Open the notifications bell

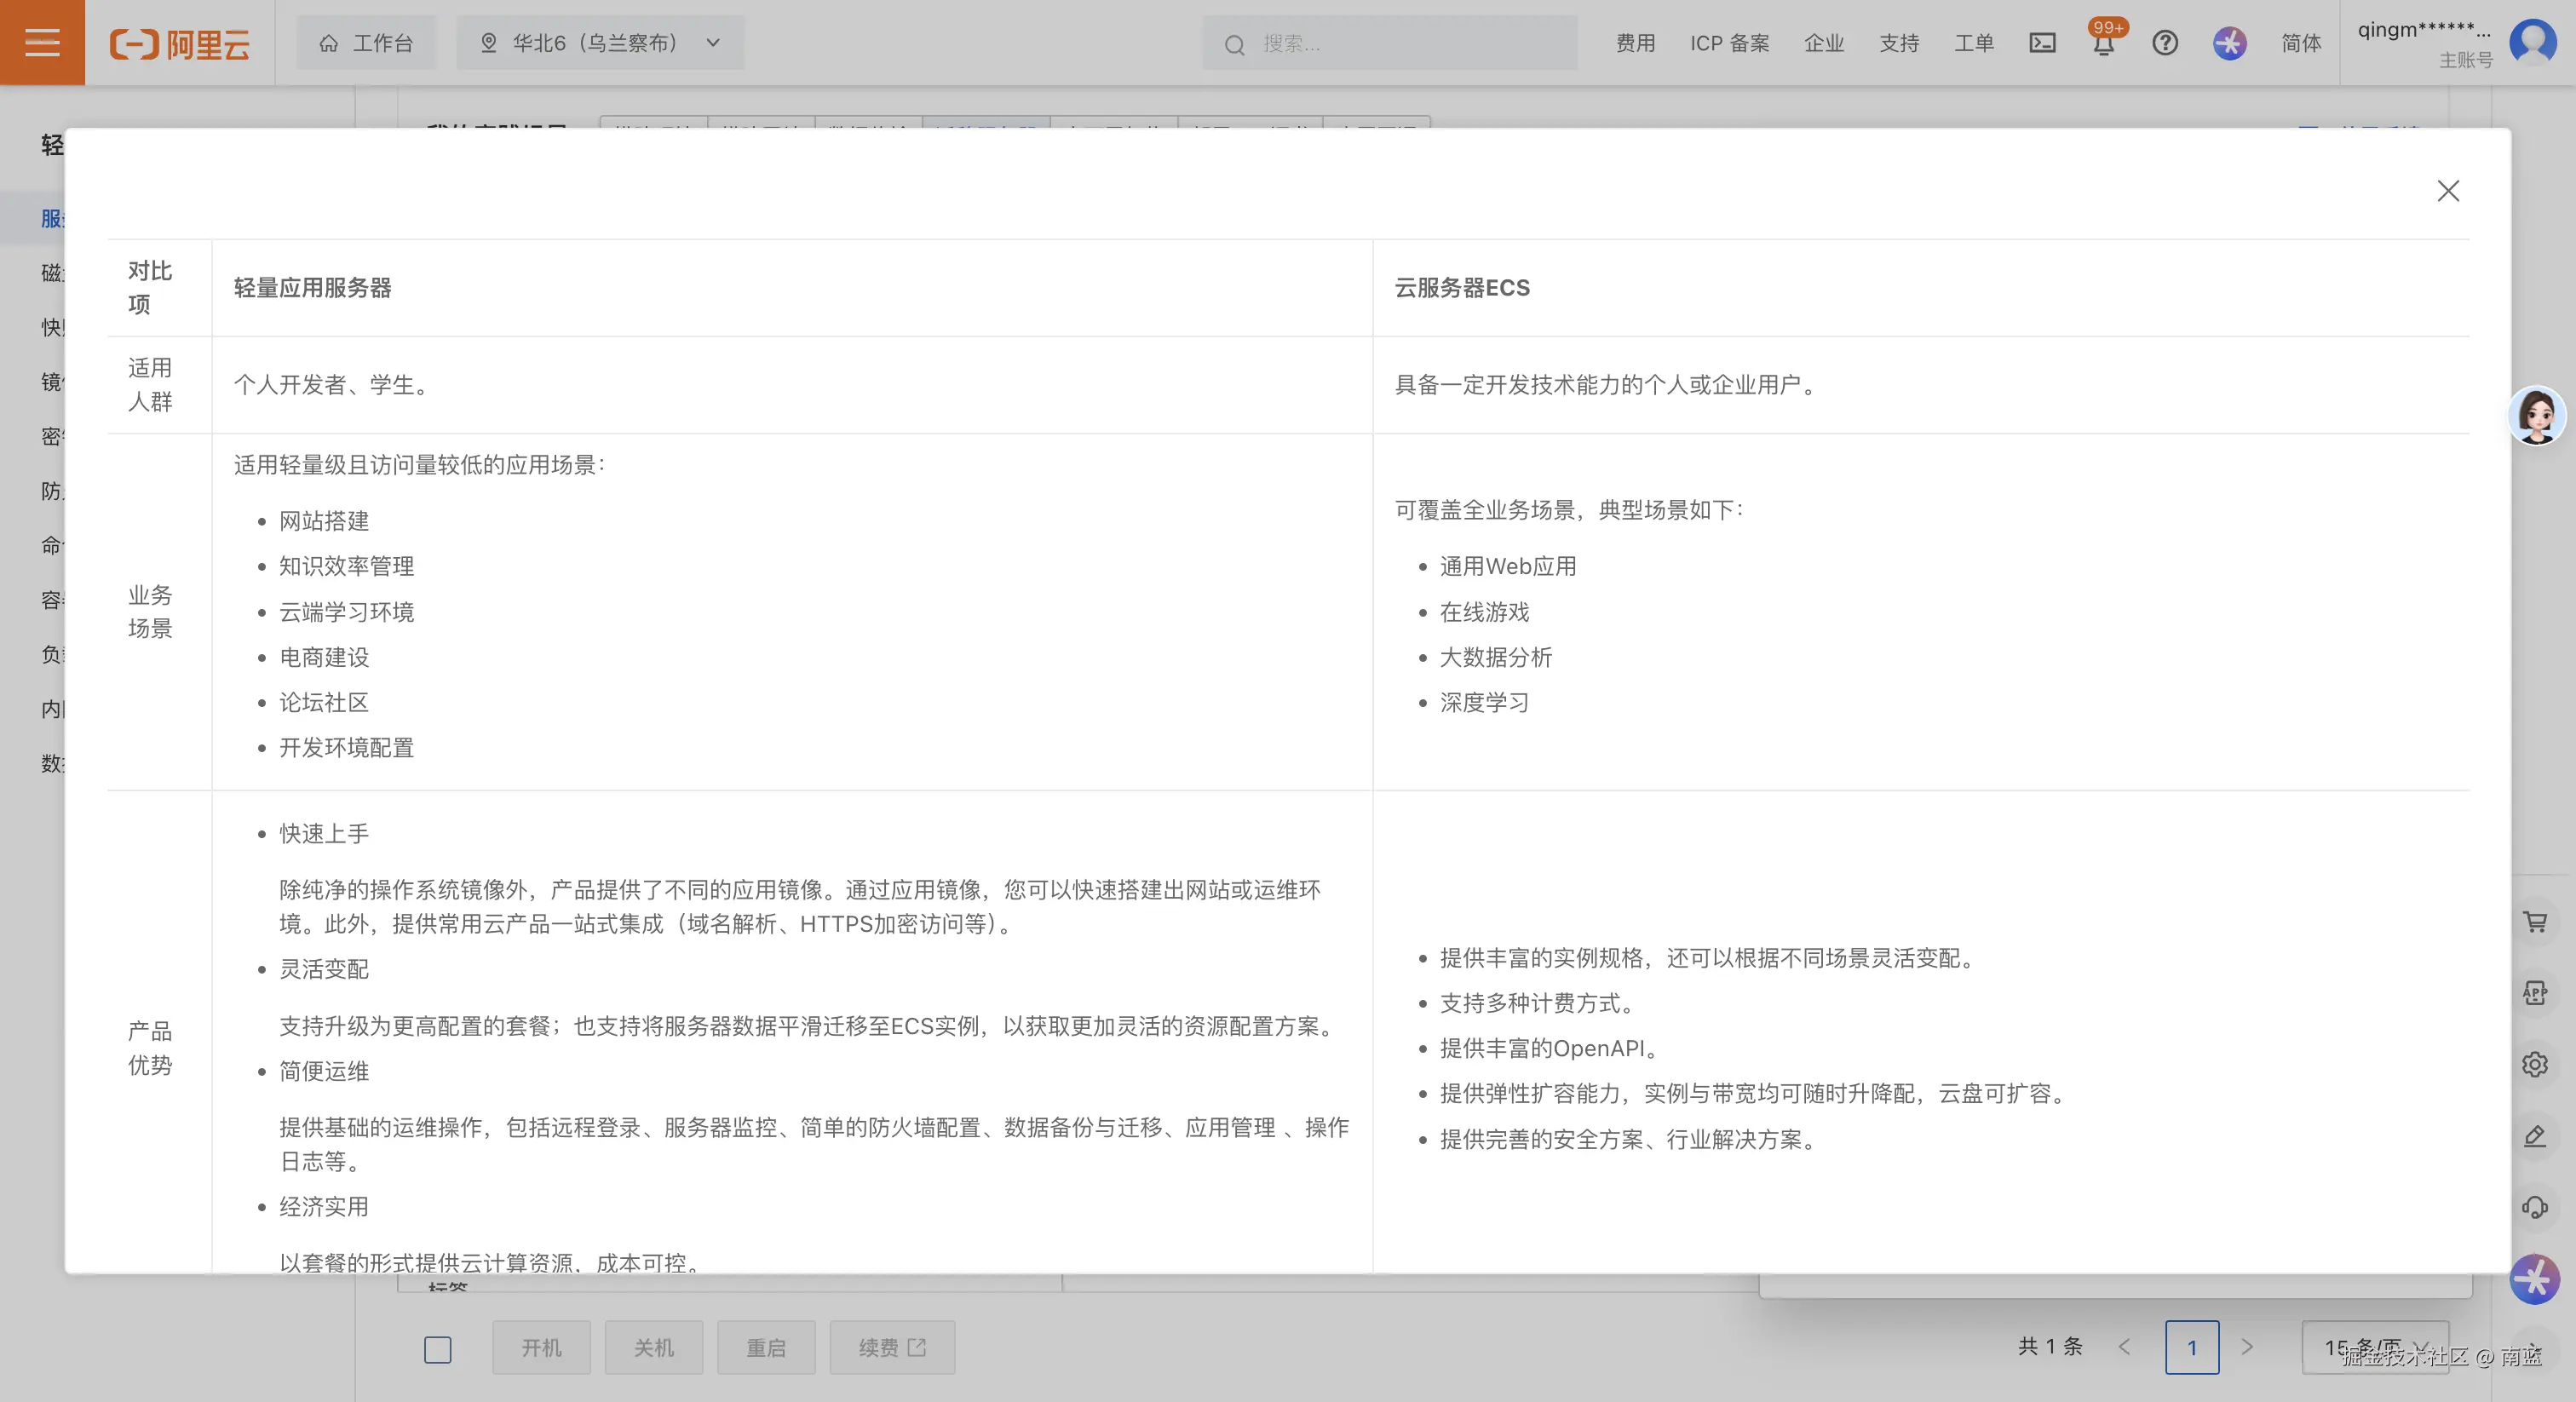2104,43
